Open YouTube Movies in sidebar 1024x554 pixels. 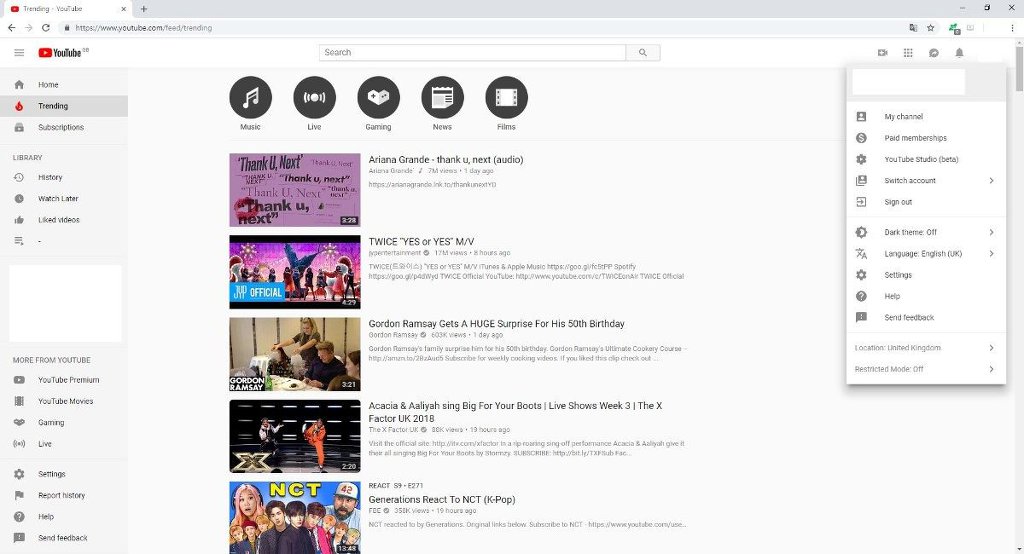click(x=64, y=401)
